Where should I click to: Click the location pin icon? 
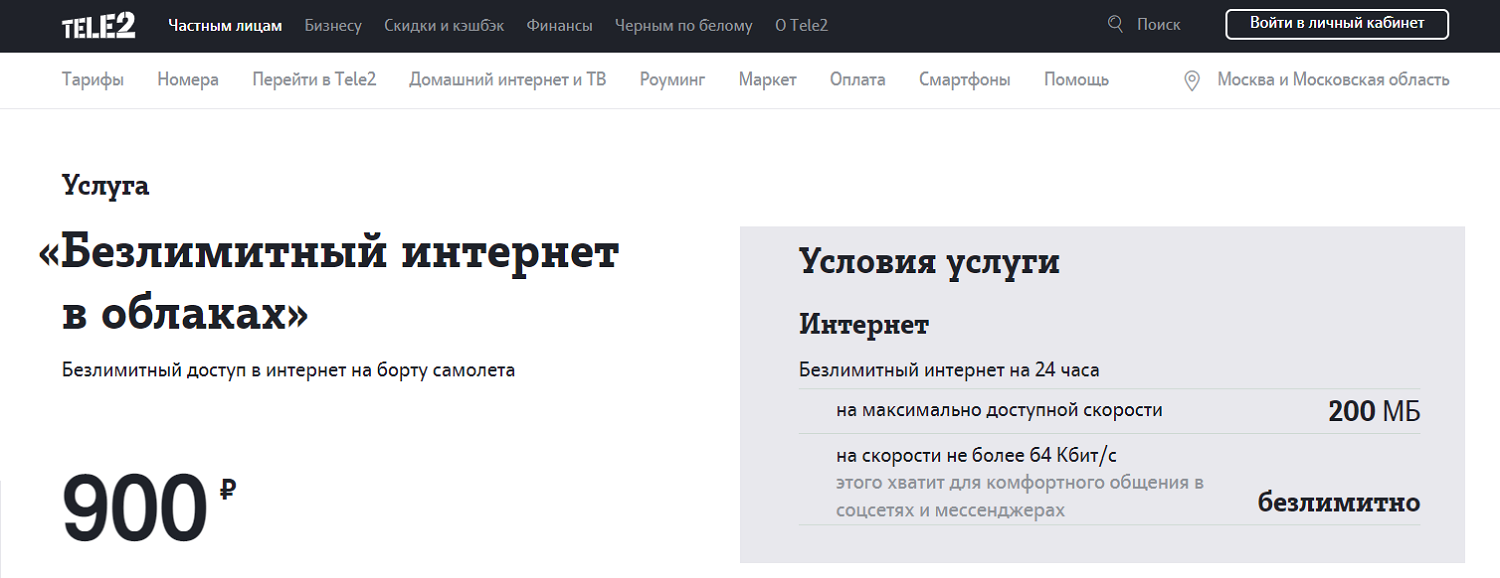[1191, 81]
